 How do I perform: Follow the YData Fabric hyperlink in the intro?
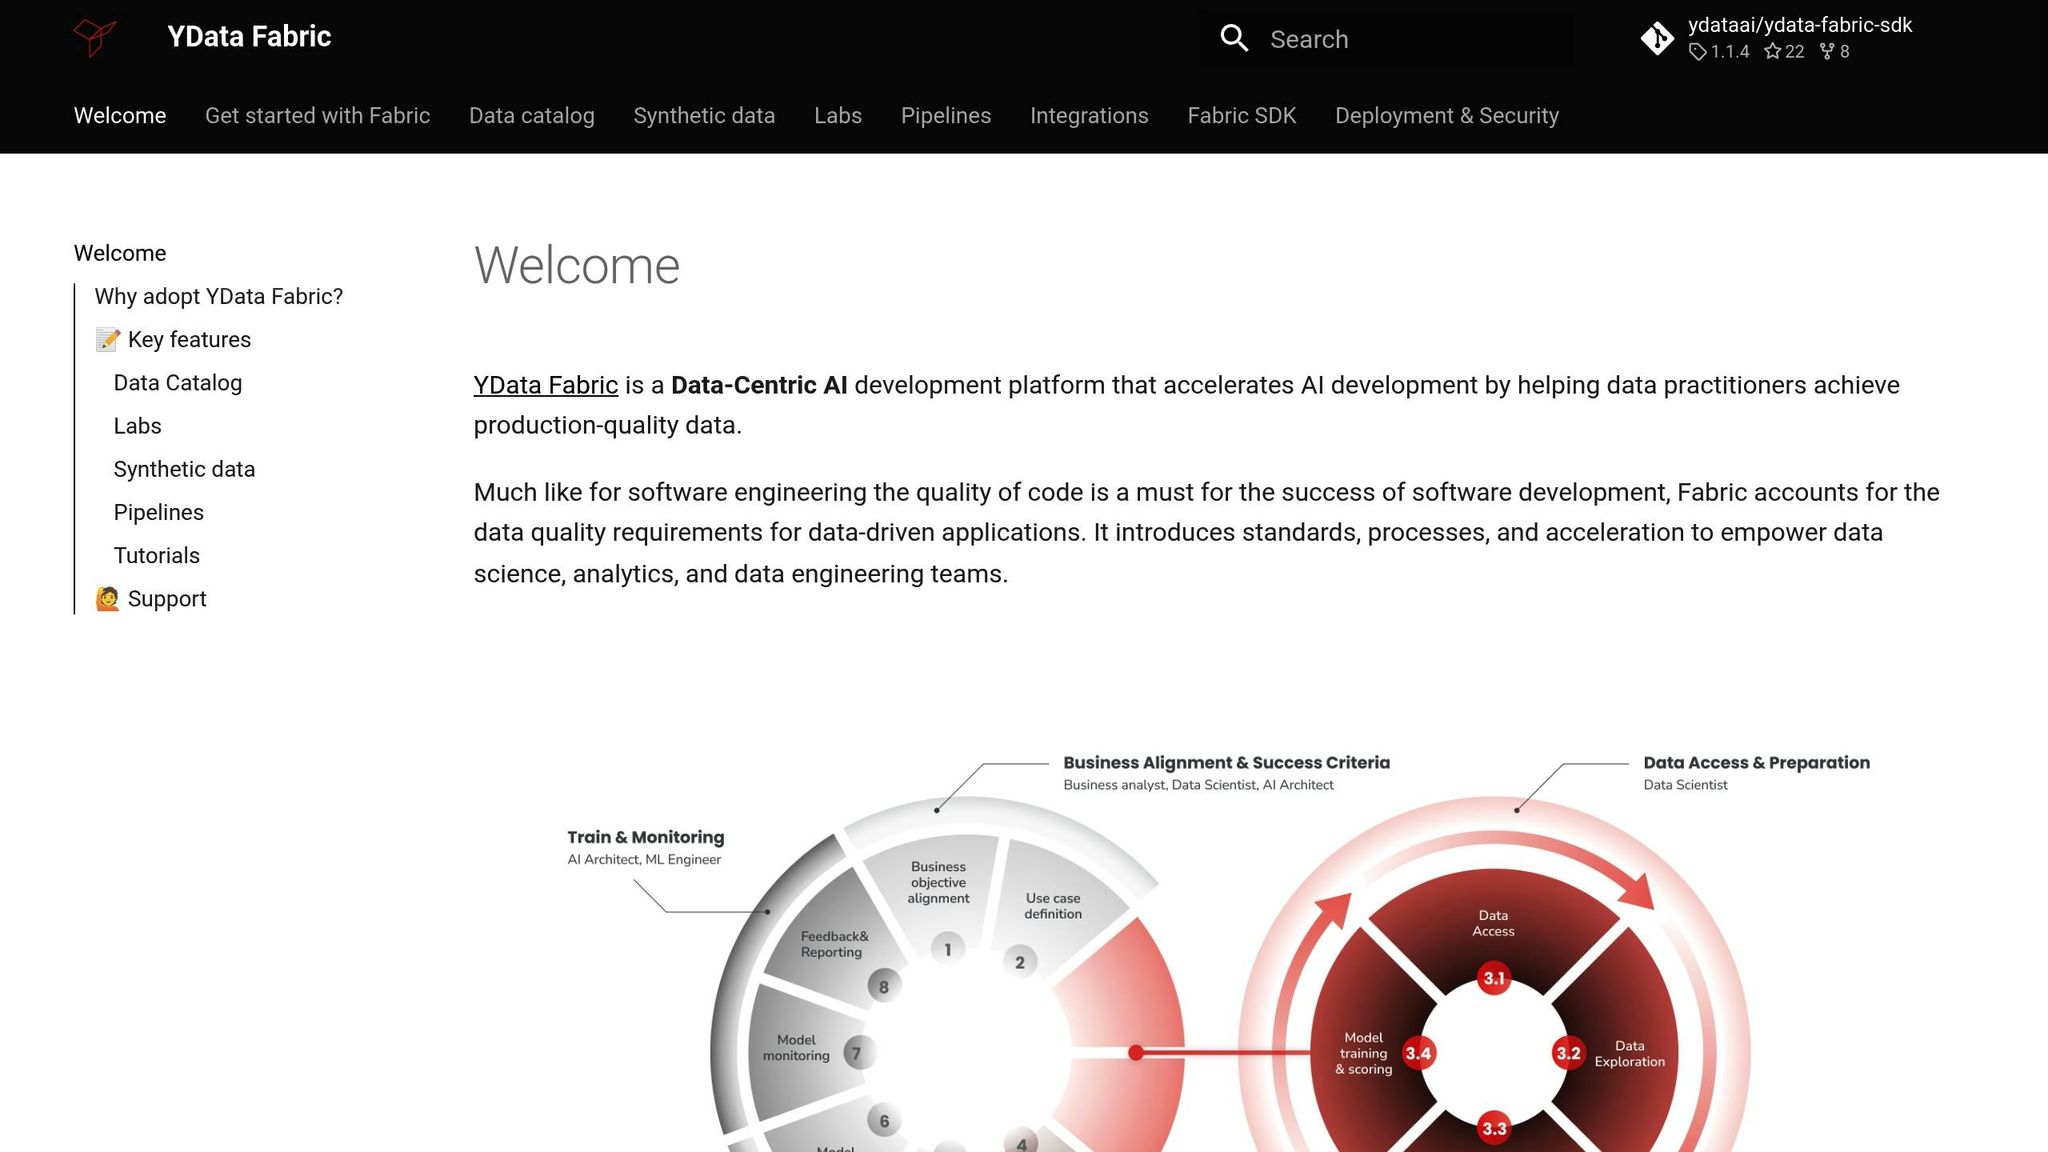tap(545, 385)
